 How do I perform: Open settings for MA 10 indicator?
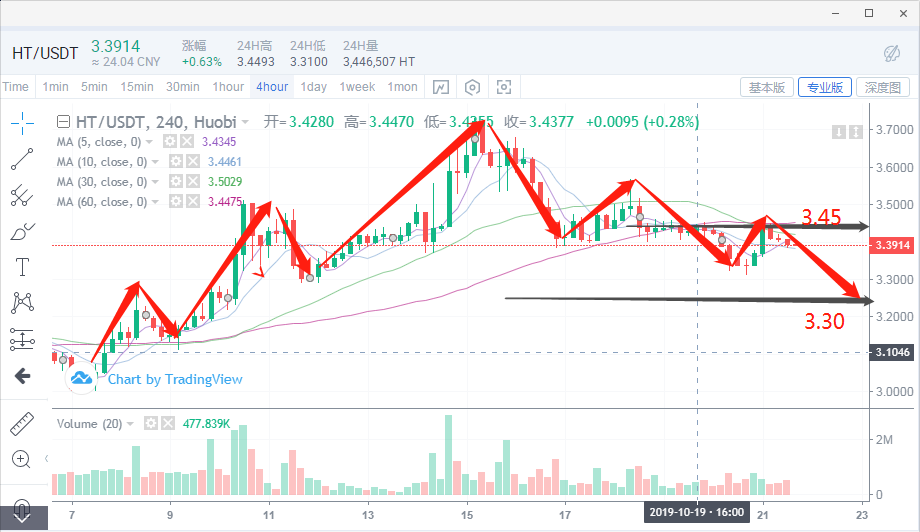(x=176, y=161)
